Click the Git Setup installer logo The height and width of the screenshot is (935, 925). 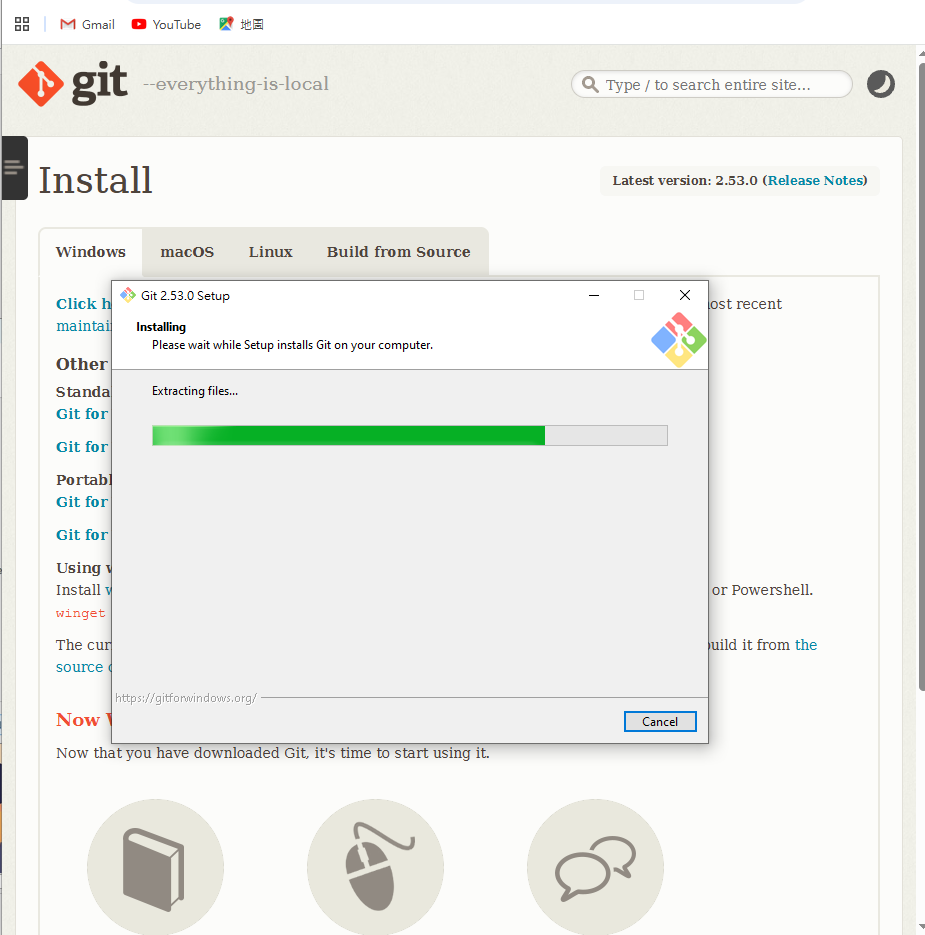point(679,340)
